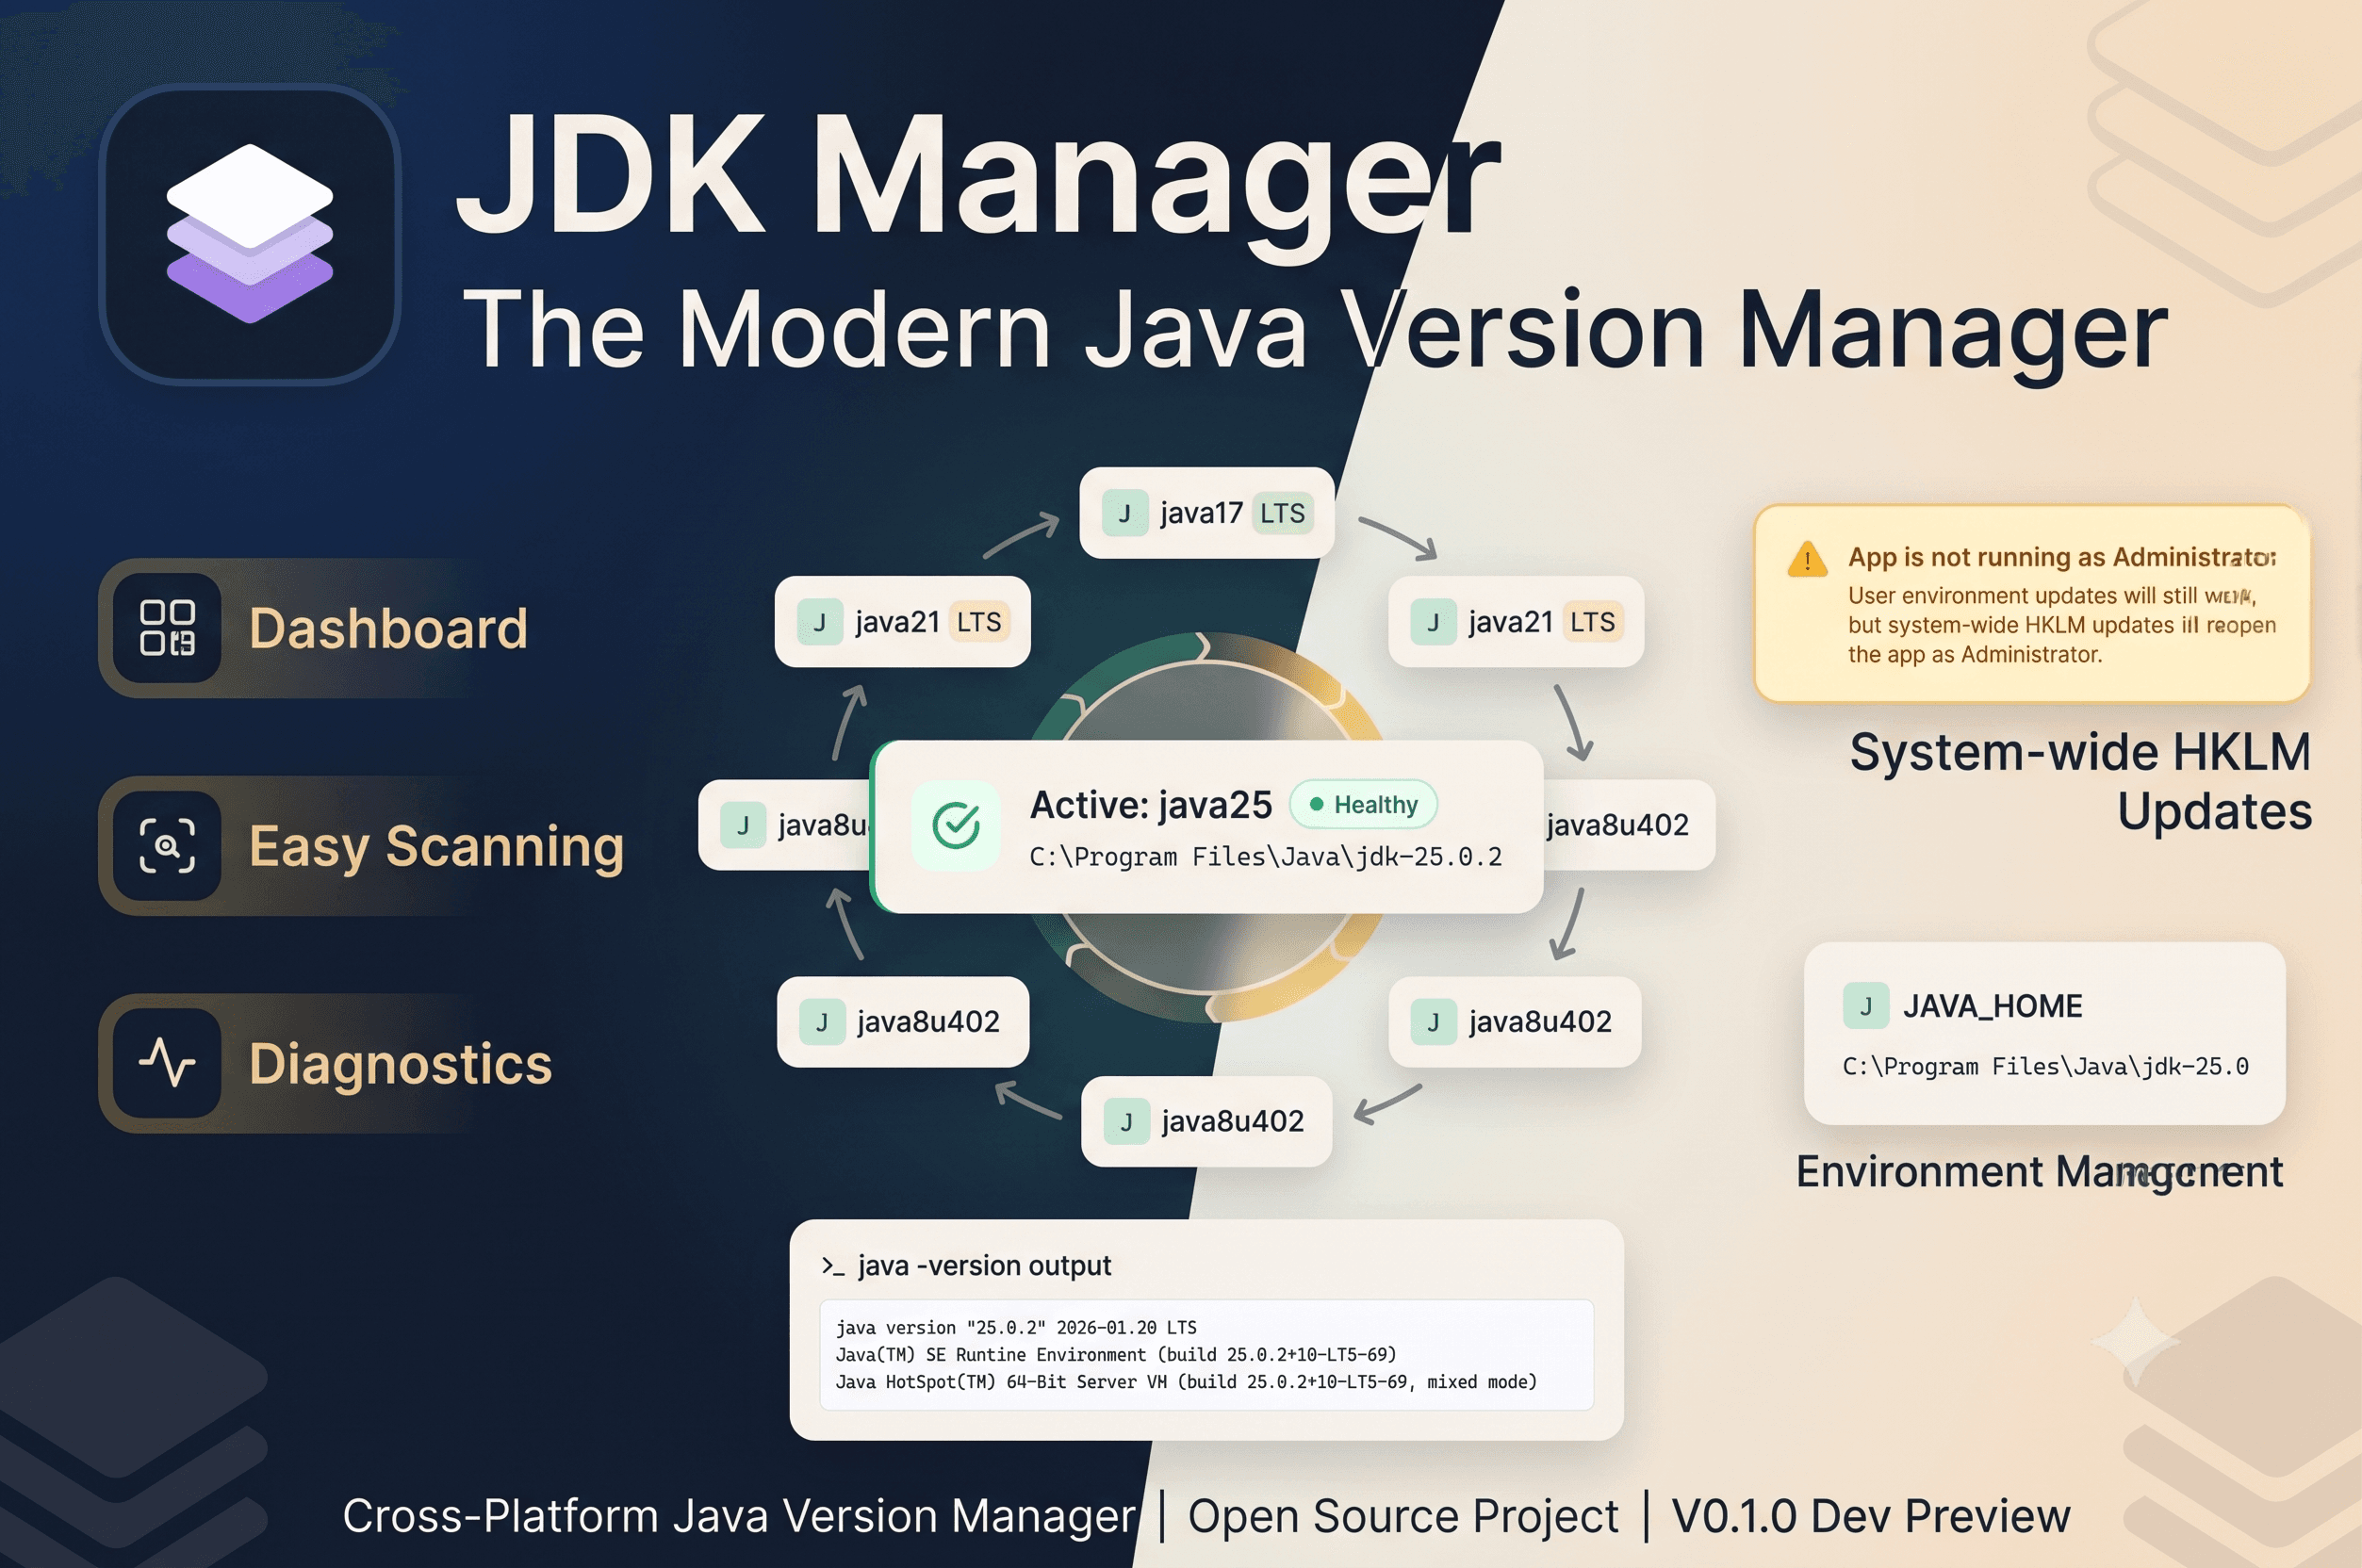The image size is (2362, 1568).
Task: Click the JDK Manager stacked-layers app logo
Action: [x=250, y=234]
